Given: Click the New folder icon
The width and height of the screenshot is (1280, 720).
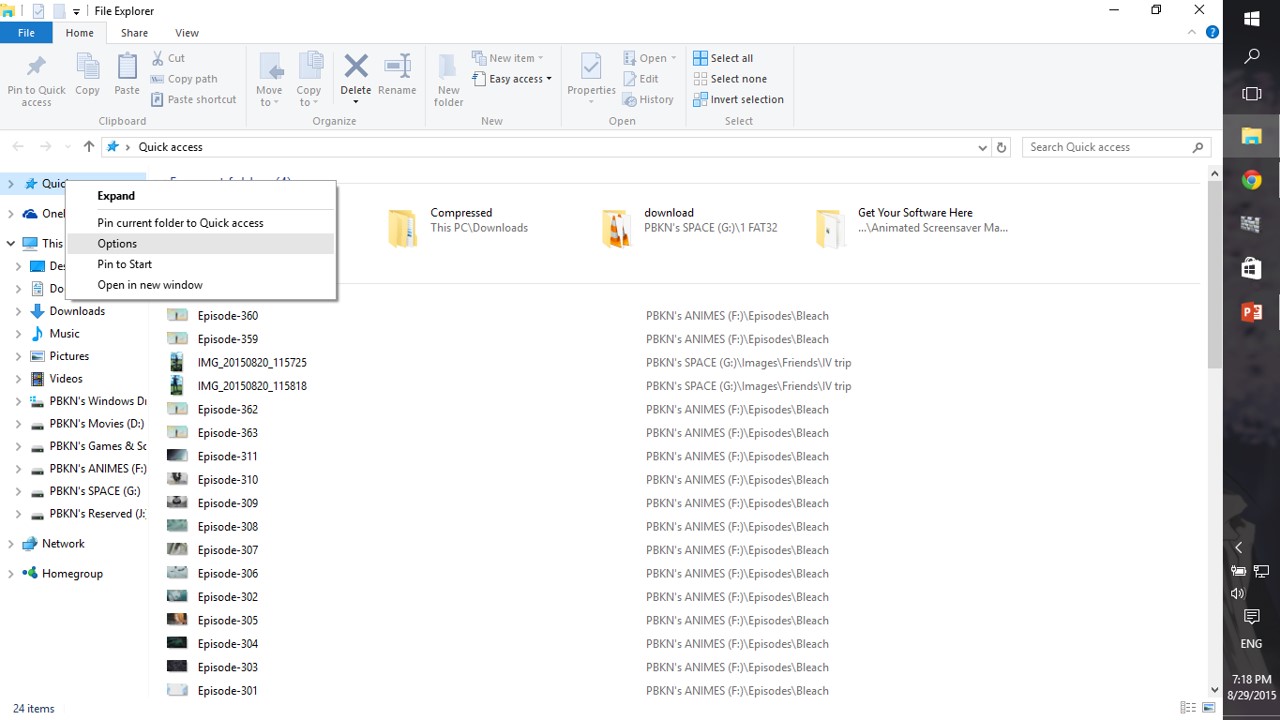Looking at the screenshot, I should tap(448, 68).
